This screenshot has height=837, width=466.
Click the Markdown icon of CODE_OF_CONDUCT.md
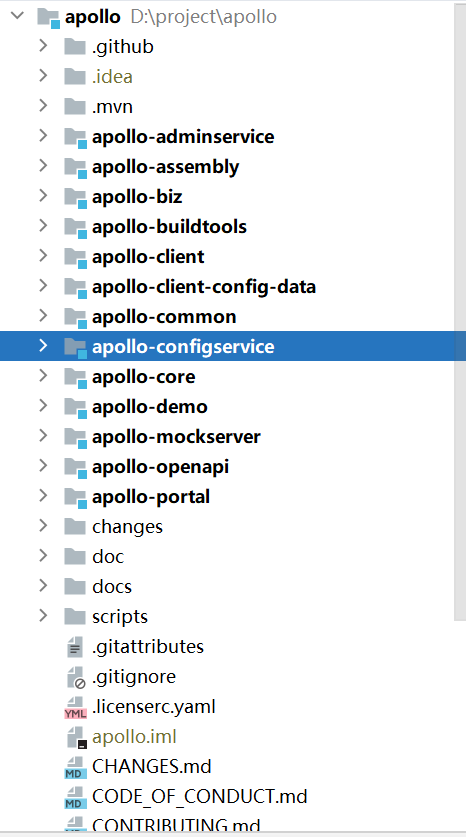coord(75,797)
